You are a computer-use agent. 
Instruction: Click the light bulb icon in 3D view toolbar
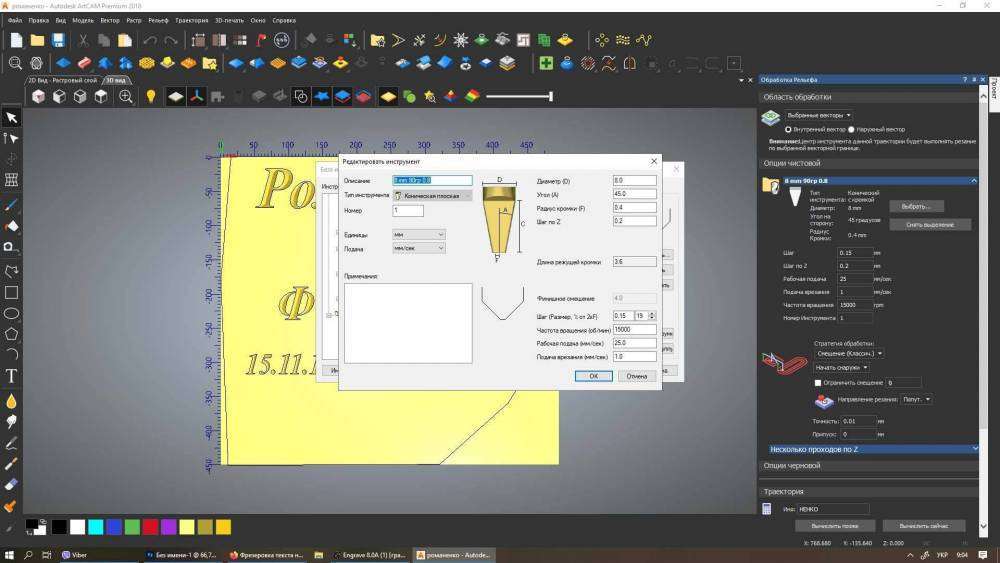[151, 97]
